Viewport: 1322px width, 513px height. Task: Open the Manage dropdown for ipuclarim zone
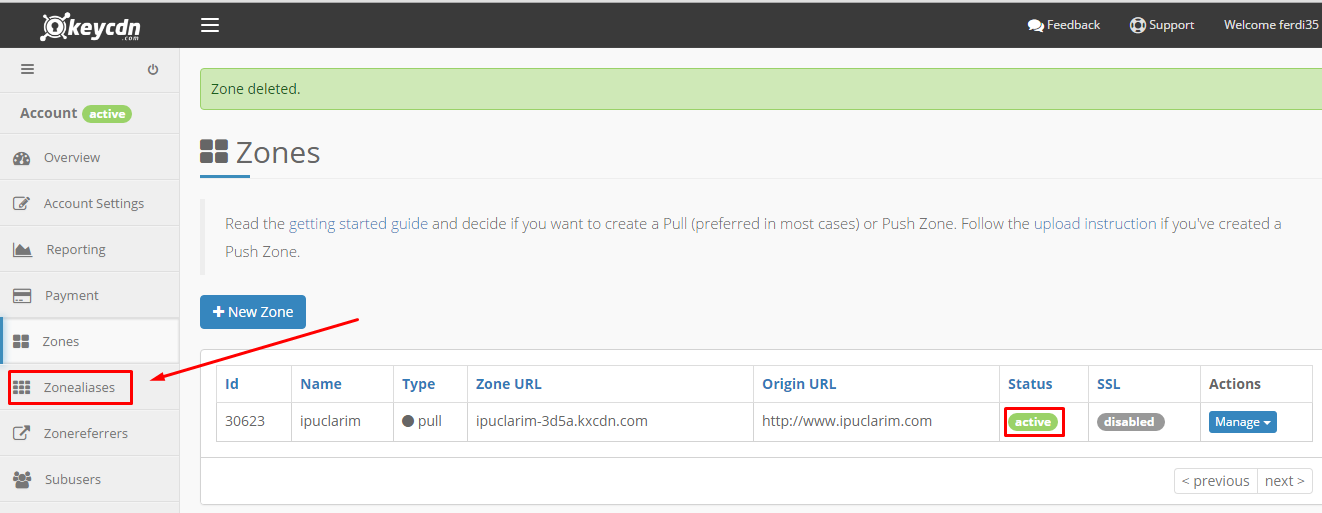click(x=1243, y=422)
